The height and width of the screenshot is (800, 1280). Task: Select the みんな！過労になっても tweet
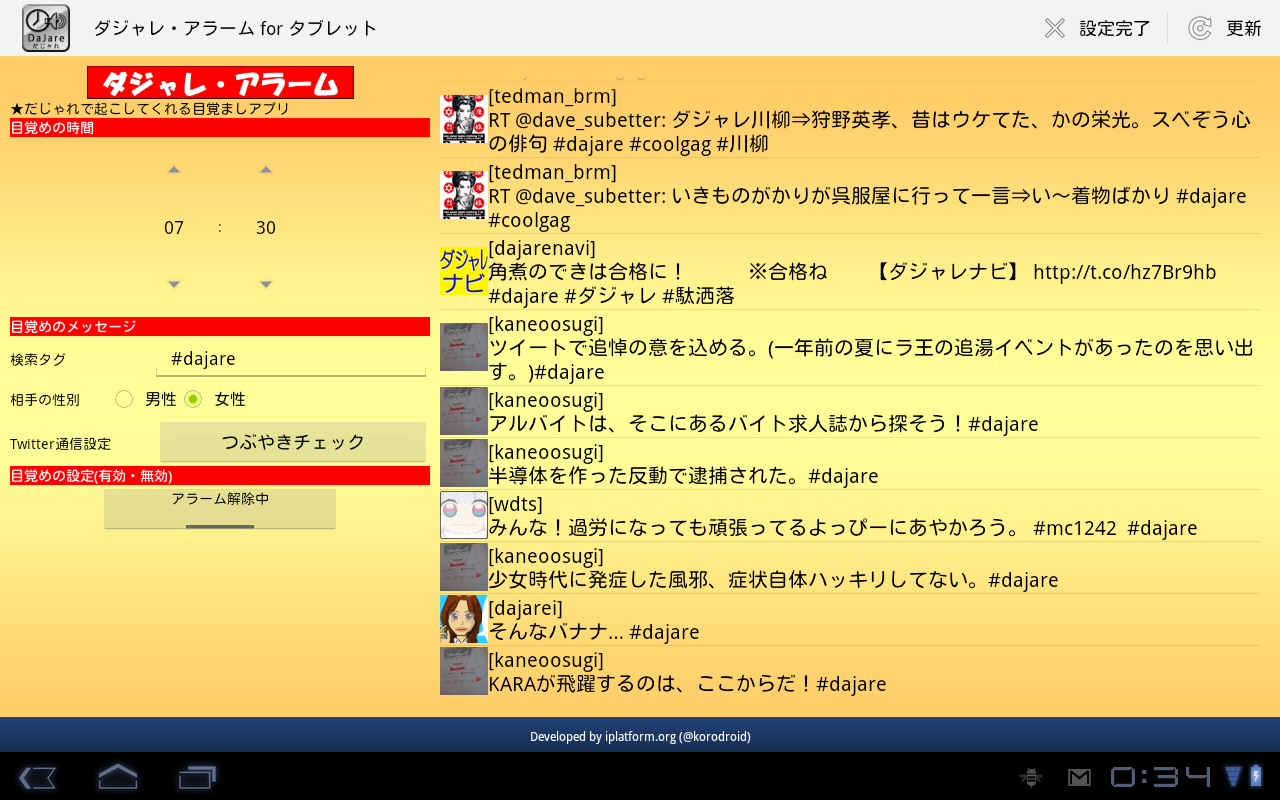(x=843, y=528)
